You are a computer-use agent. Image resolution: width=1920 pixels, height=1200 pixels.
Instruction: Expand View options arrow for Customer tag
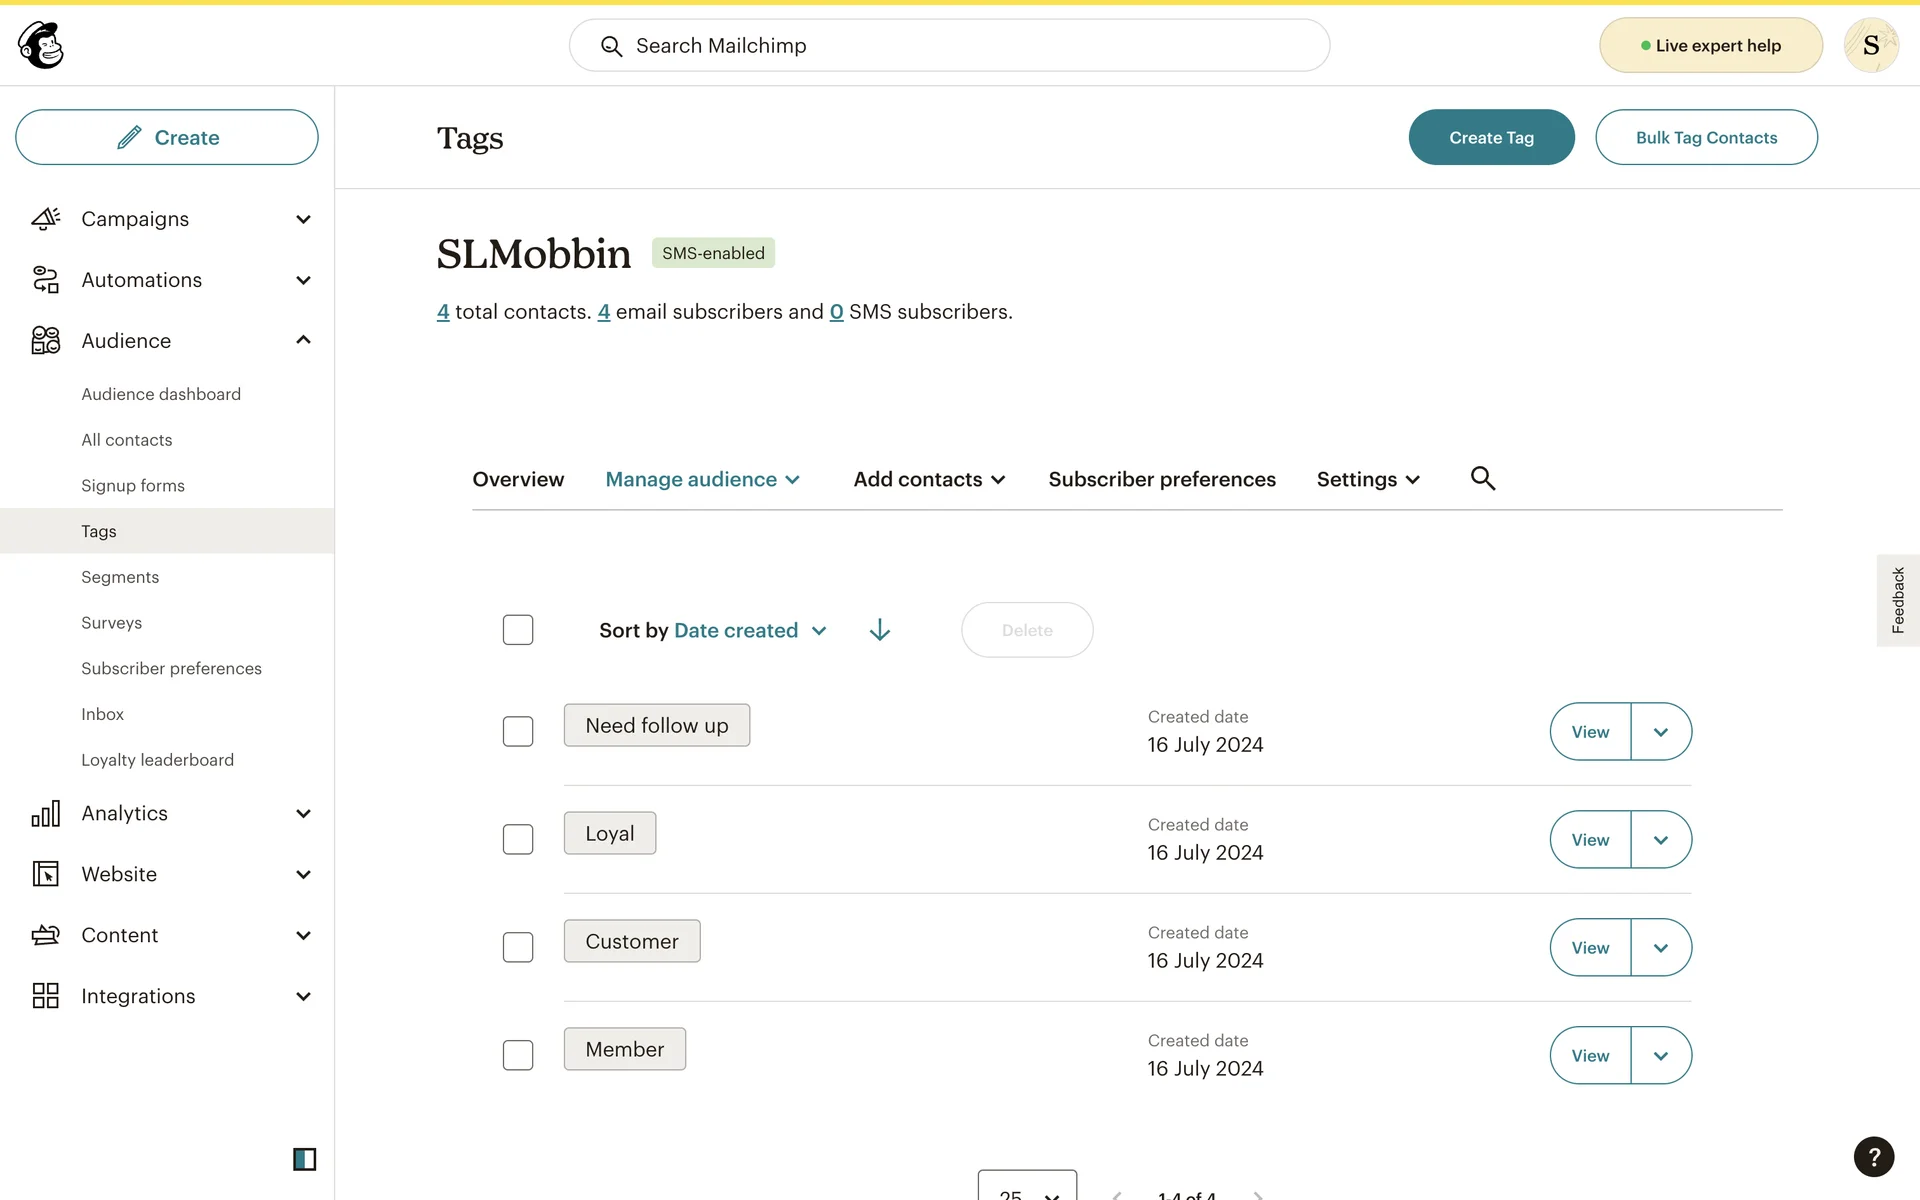(1660, 948)
